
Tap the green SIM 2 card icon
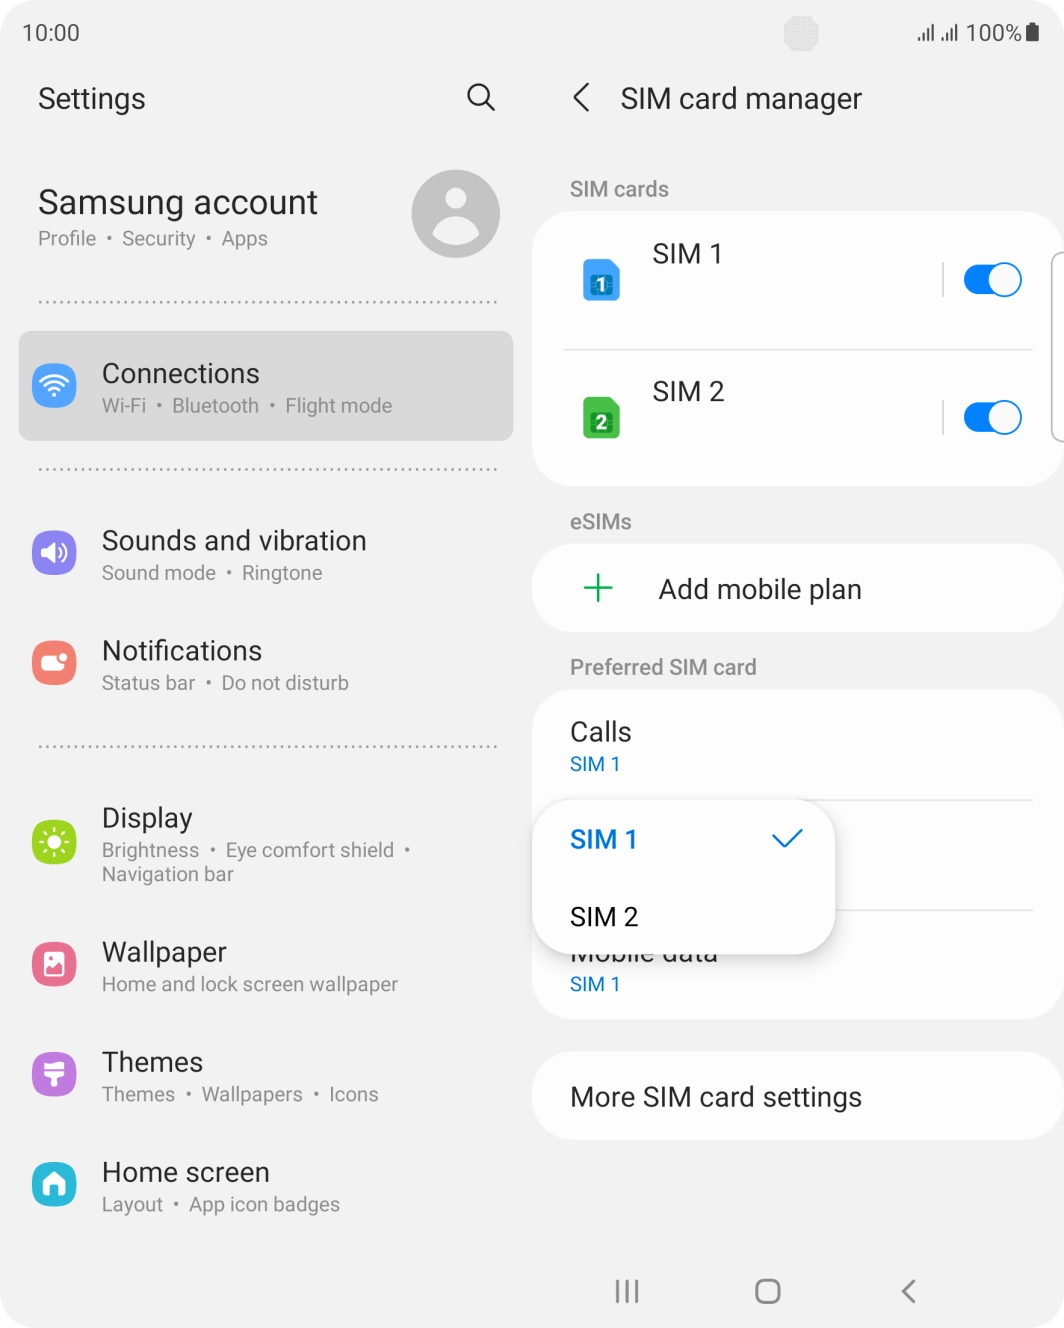tap(601, 418)
